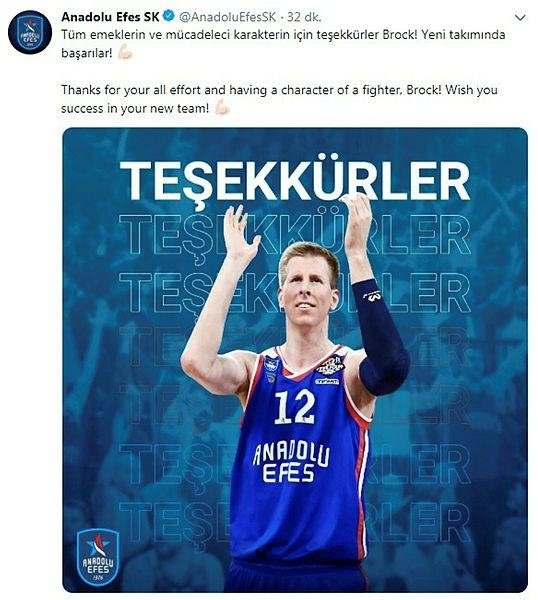Open the Anadolu Efes SK profile avatar
The width and height of the screenshot is (538, 600).
(x=29, y=33)
